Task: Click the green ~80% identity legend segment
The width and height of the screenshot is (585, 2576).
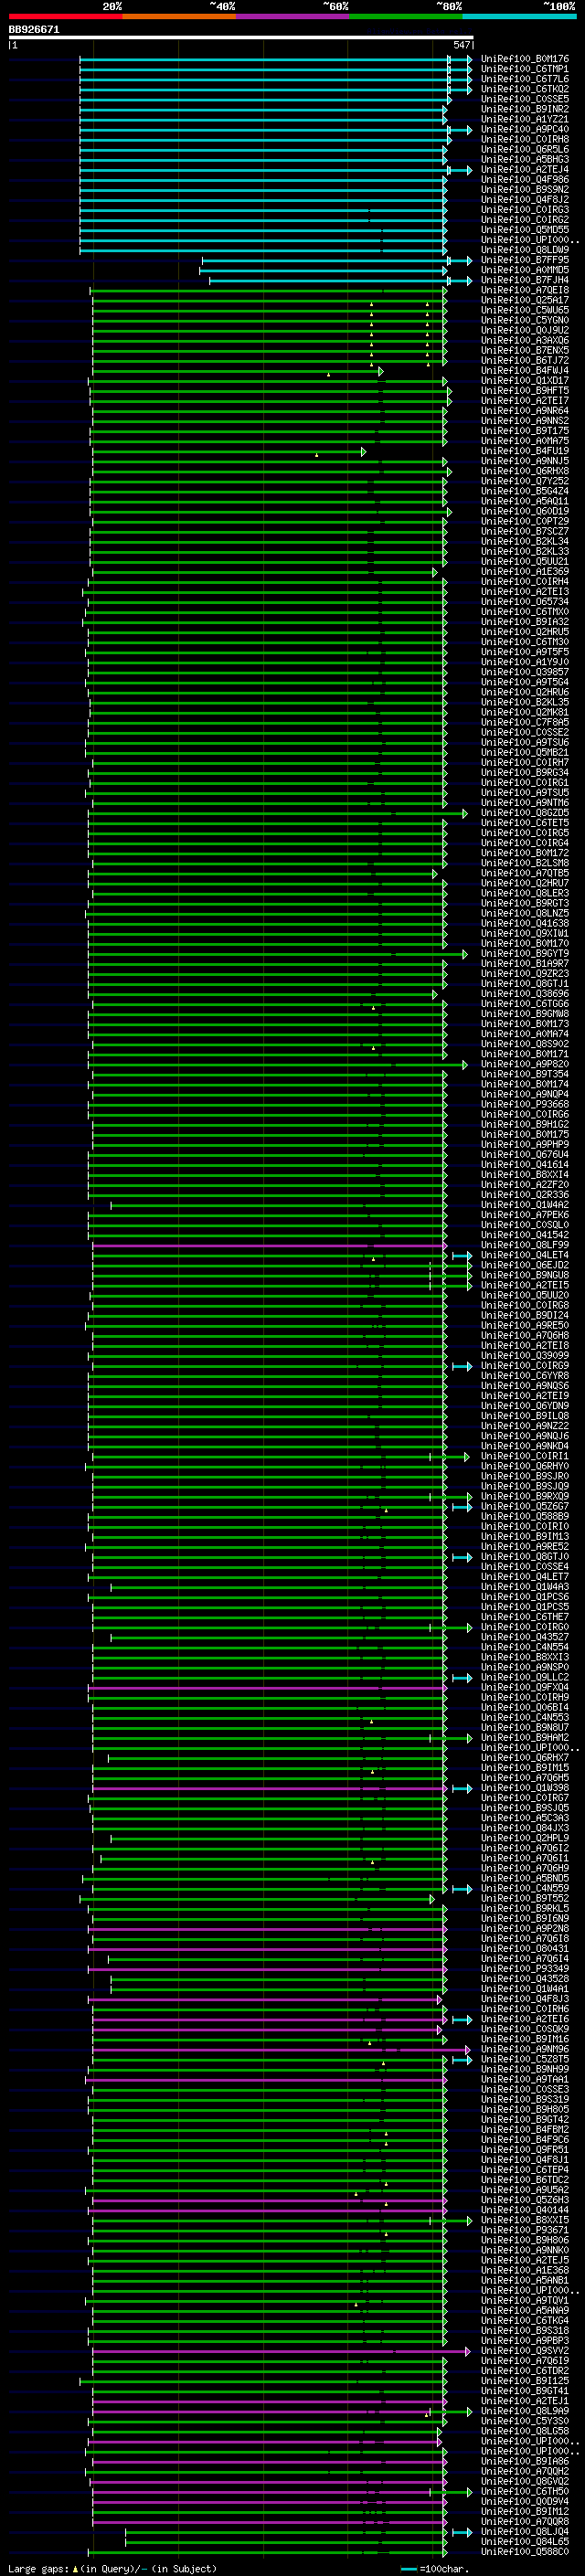Action: point(406,16)
